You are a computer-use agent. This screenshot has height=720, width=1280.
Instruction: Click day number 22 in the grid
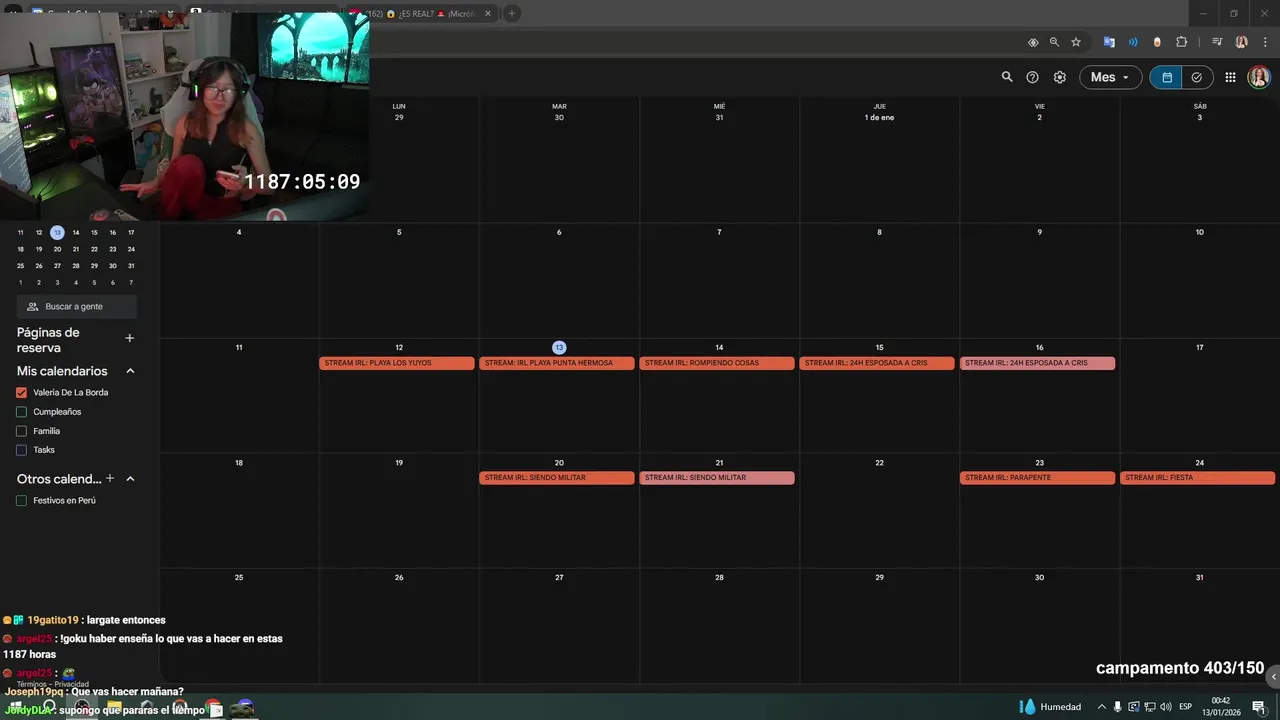click(879, 462)
